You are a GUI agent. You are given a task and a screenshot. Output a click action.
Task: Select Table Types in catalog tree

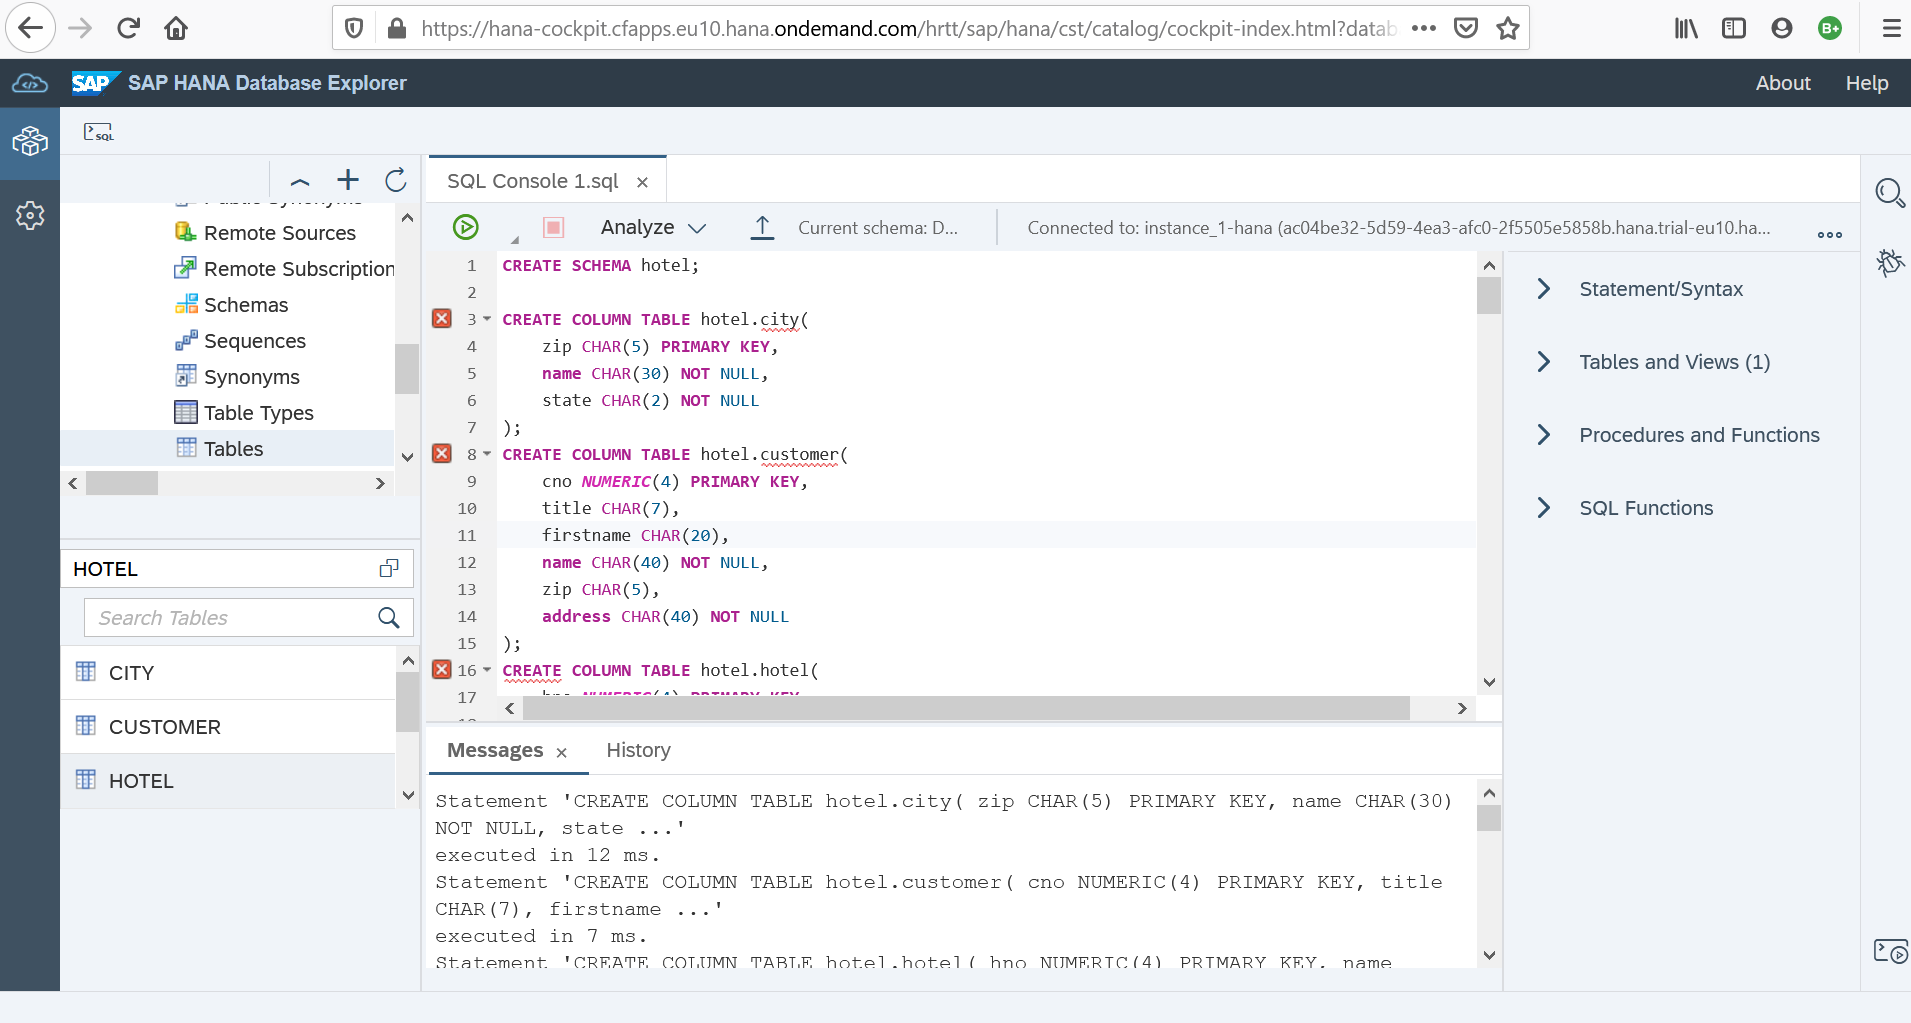[258, 413]
